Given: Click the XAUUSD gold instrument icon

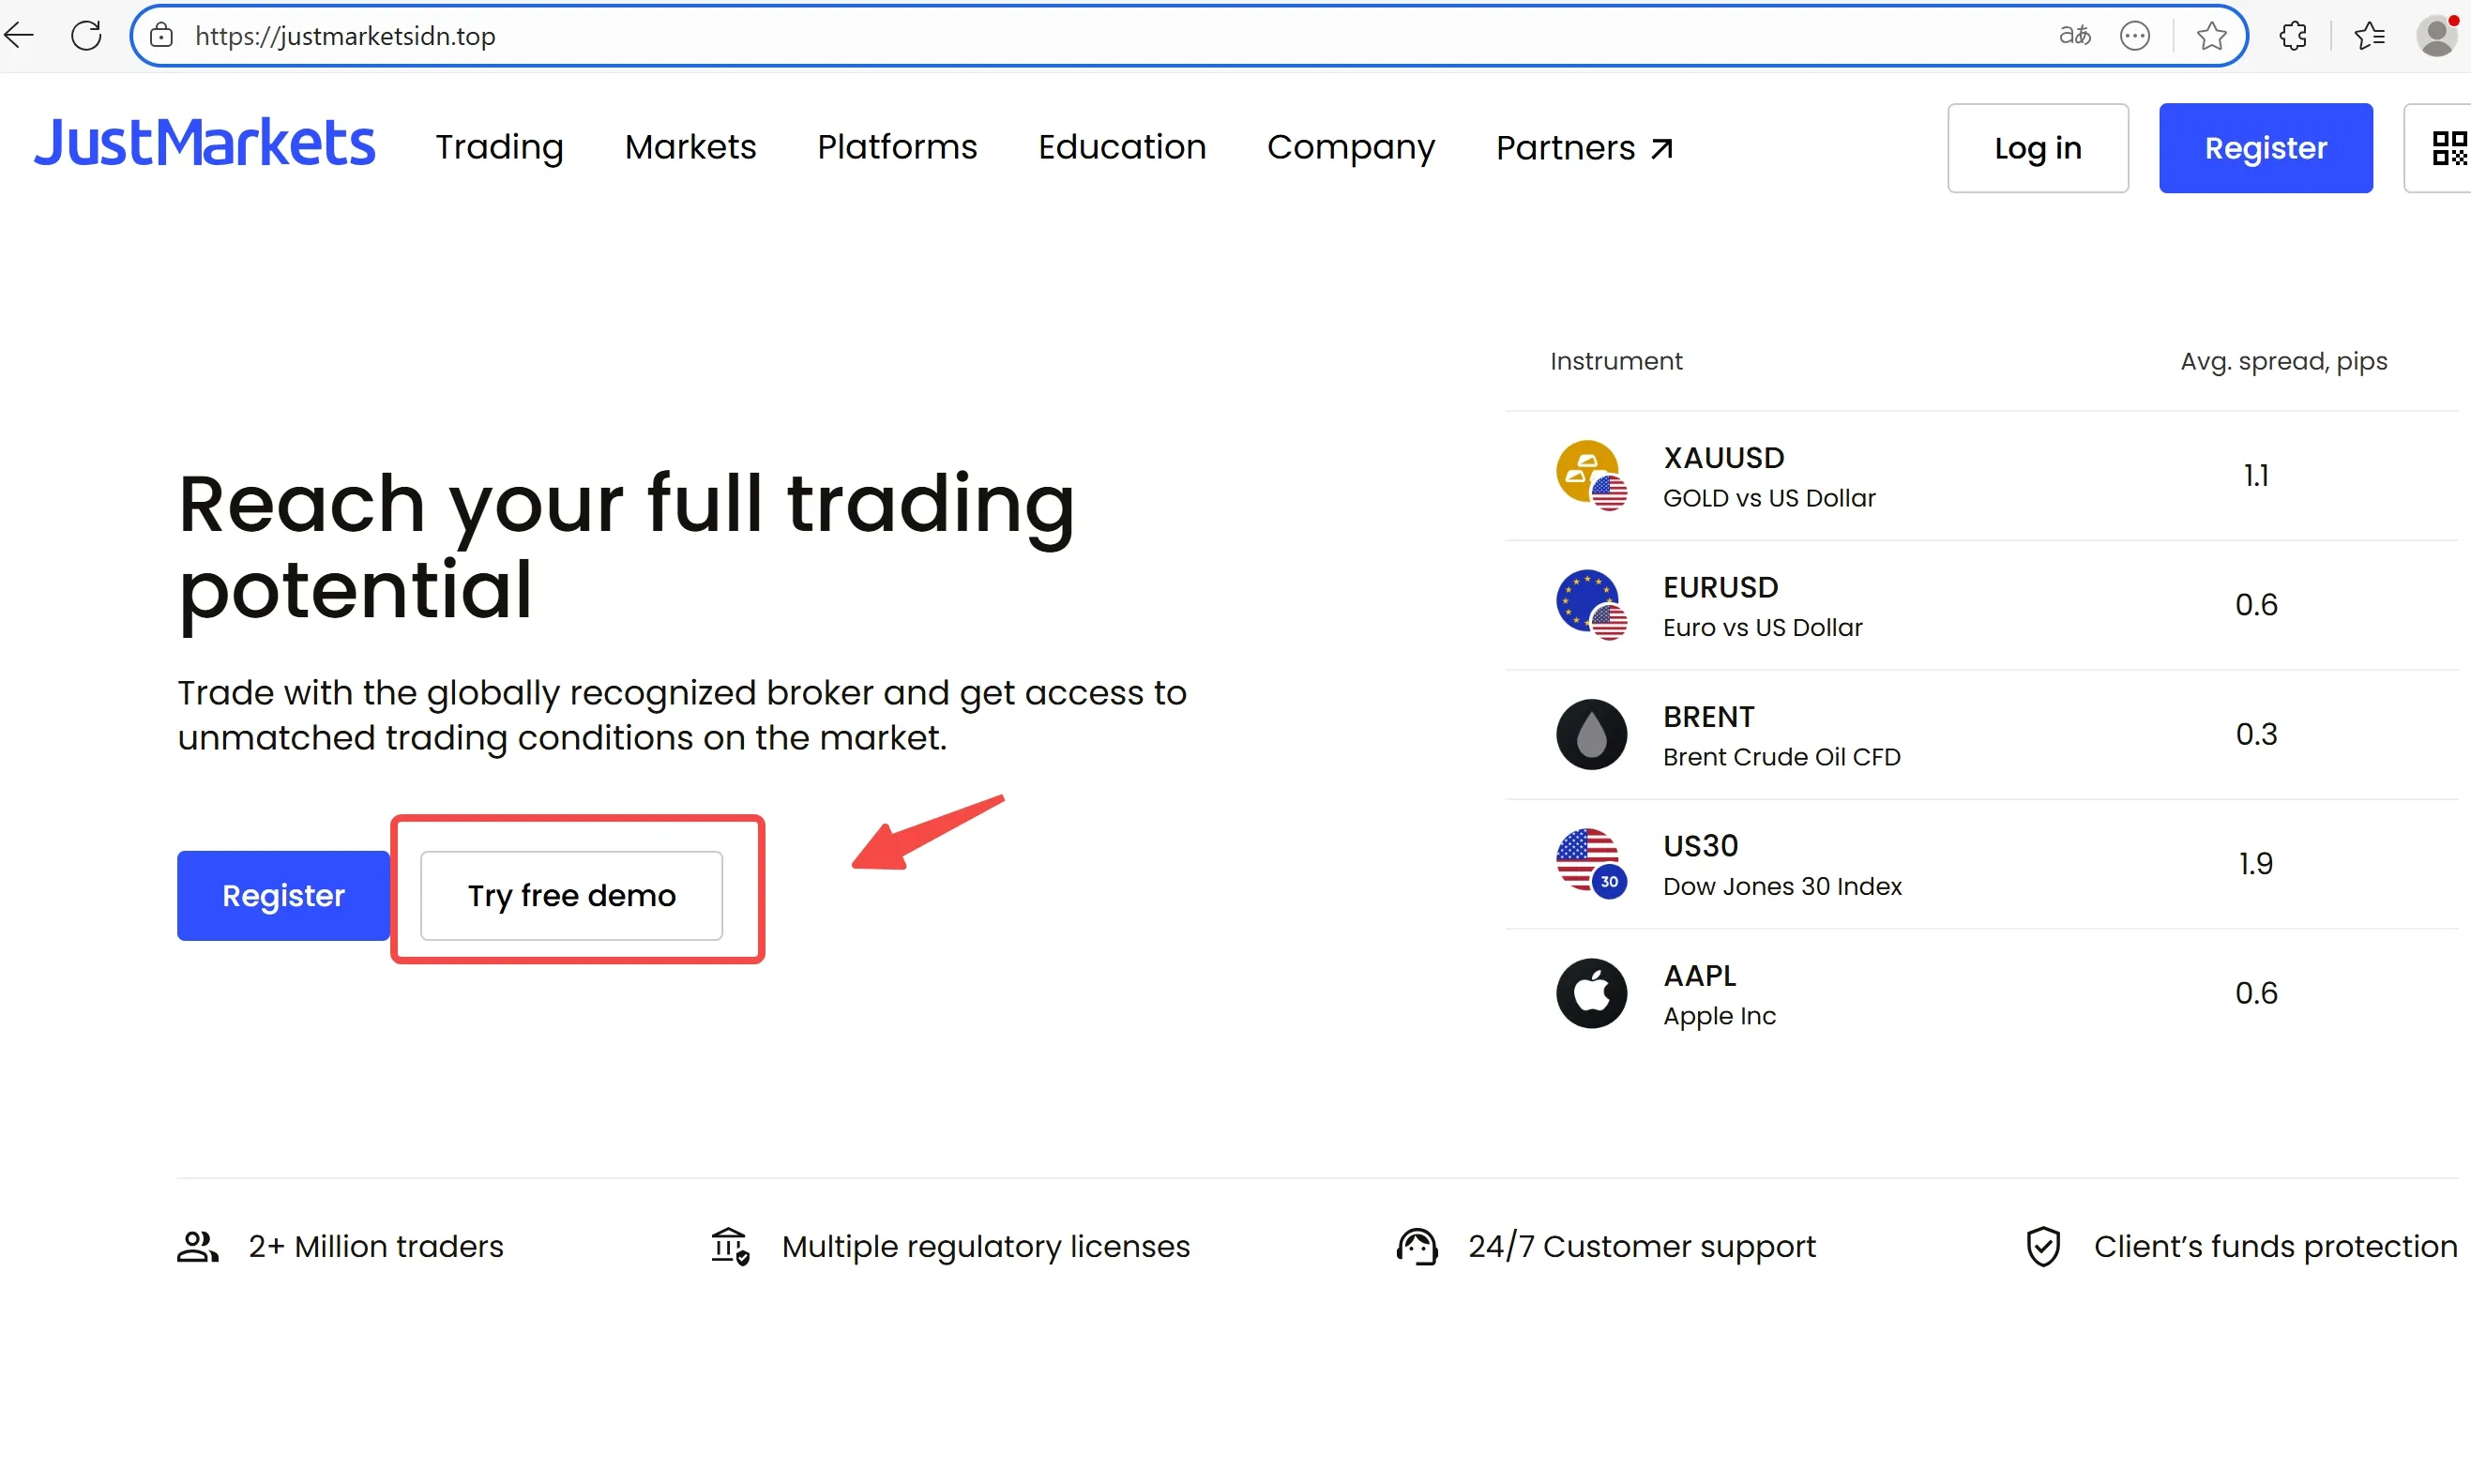Looking at the screenshot, I should tap(1591, 475).
